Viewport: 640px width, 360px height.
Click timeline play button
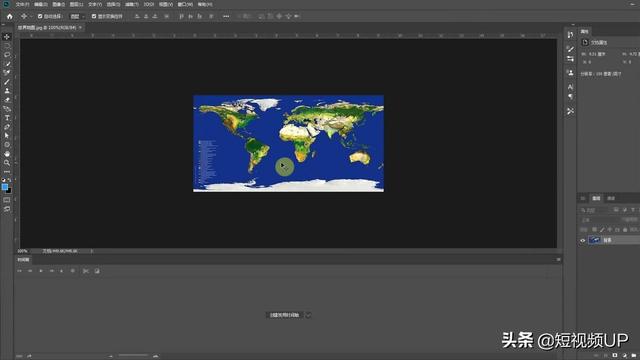click(x=41, y=271)
